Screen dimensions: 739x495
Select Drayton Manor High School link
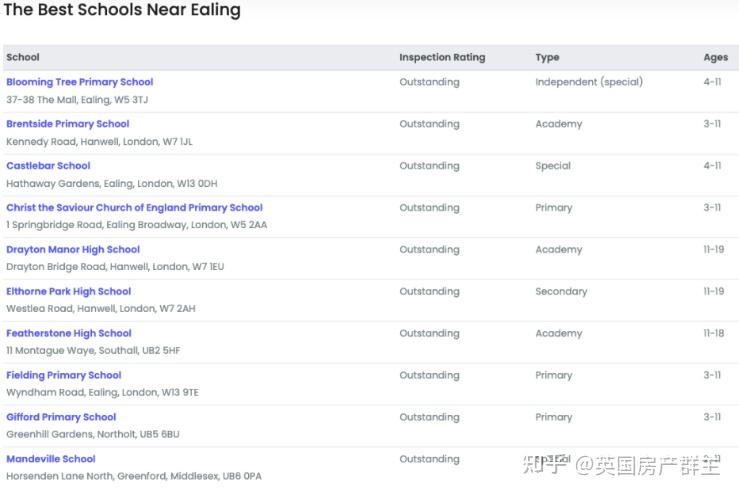pos(73,250)
